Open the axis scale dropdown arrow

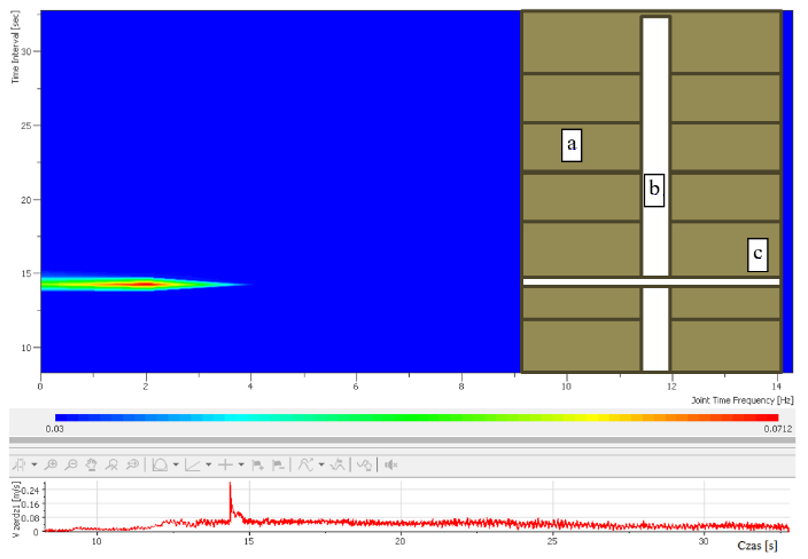[x=209, y=465]
